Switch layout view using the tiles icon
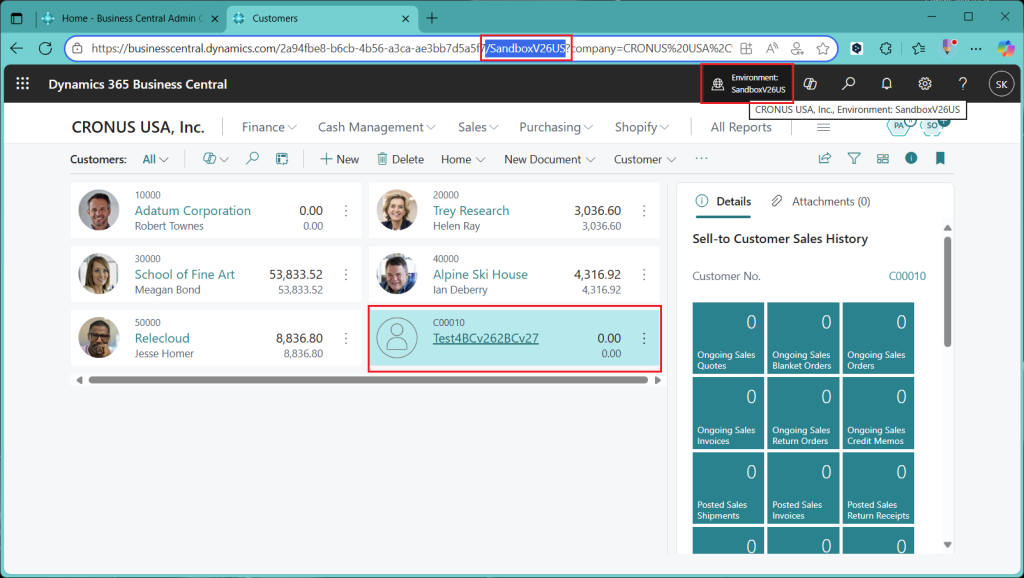Image resolution: width=1024 pixels, height=578 pixels. 883,158
